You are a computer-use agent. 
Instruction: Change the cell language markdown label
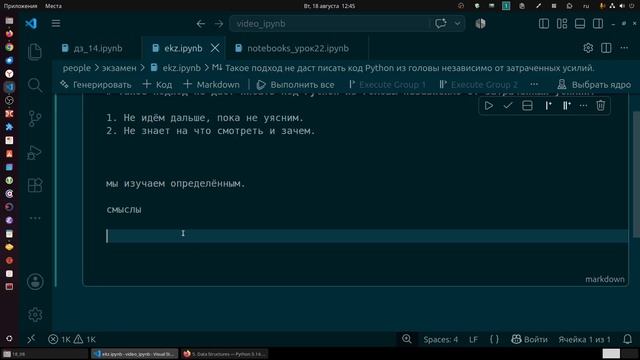pos(604,279)
